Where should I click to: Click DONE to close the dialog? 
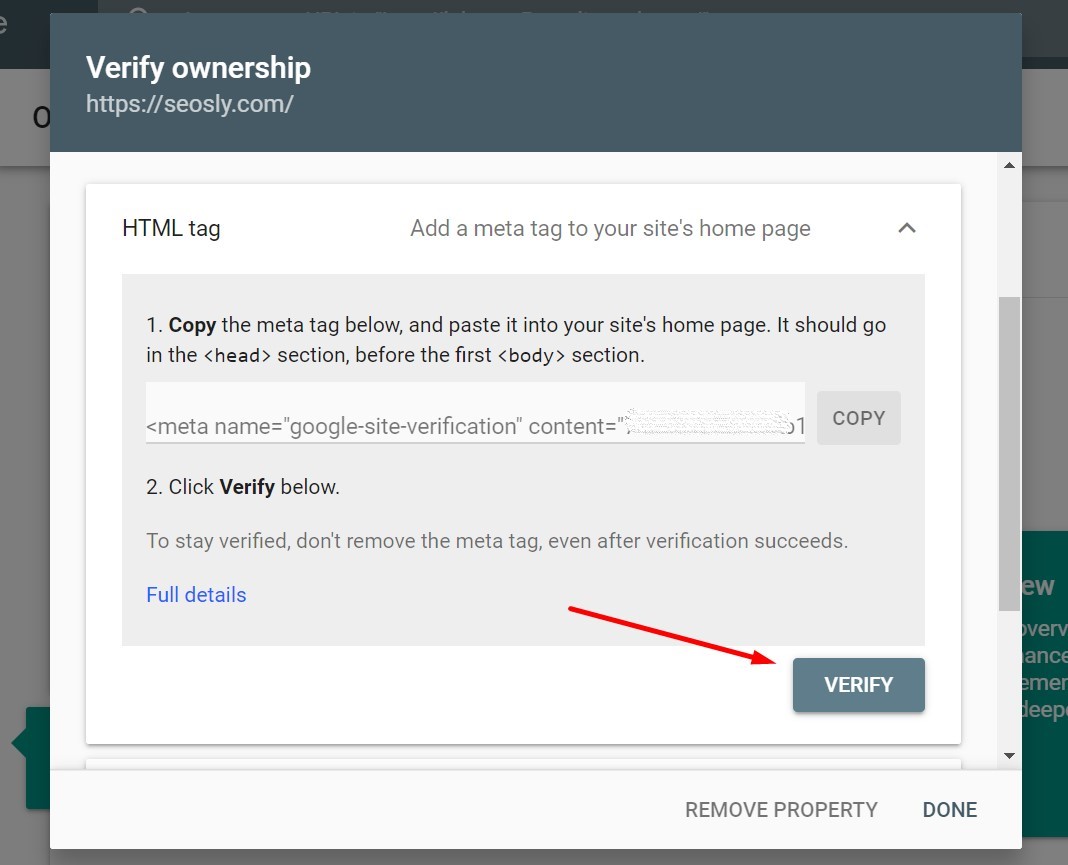948,810
